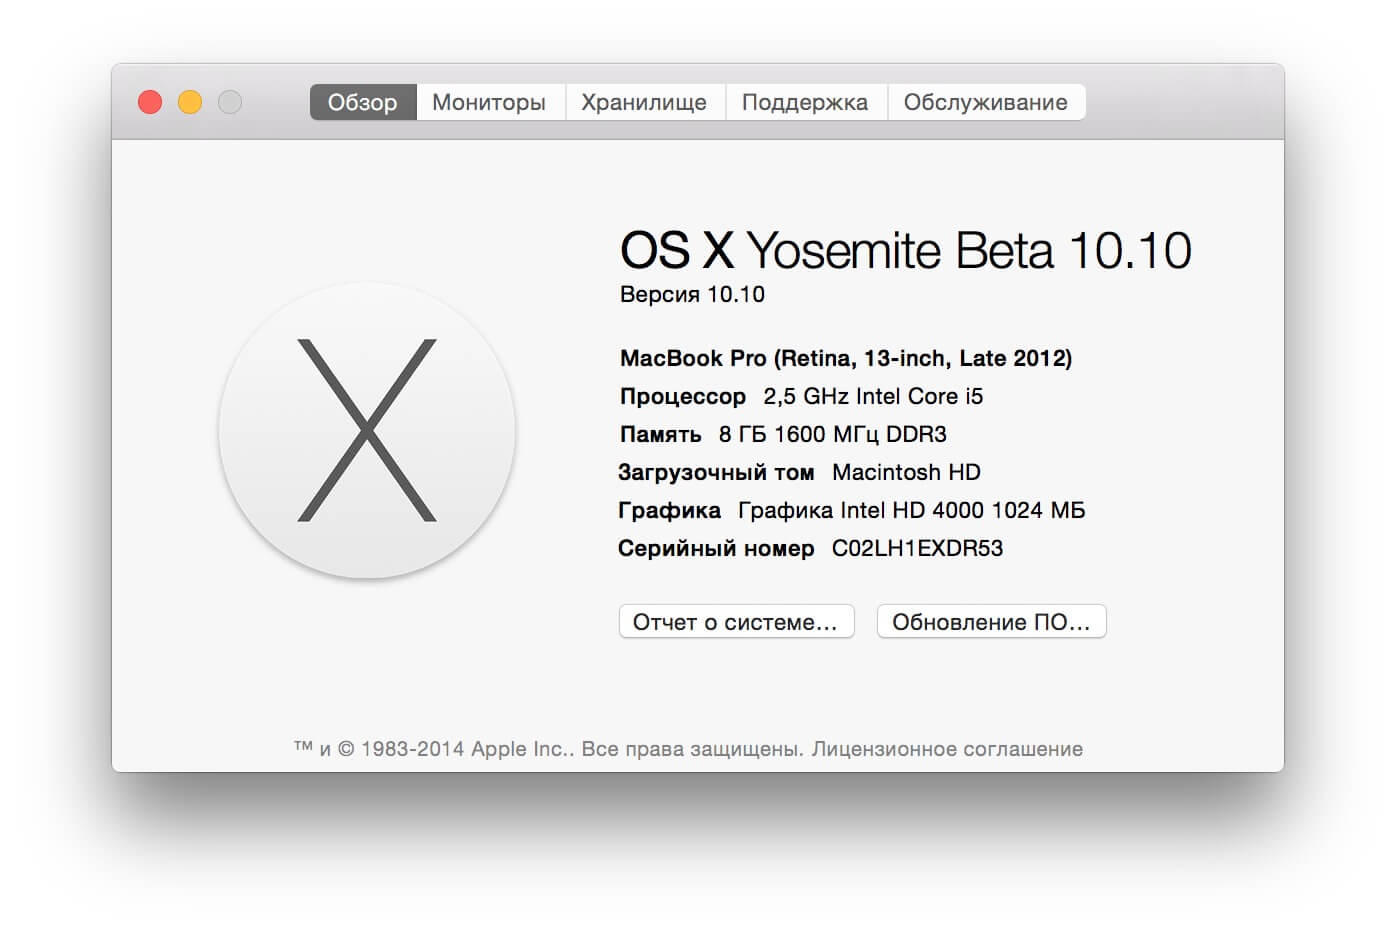Click the 8 ГБ 1600 МГц DDR3 value
This screenshot has width=1396, height=932.
pyautogui.click(x=832, y=434)
